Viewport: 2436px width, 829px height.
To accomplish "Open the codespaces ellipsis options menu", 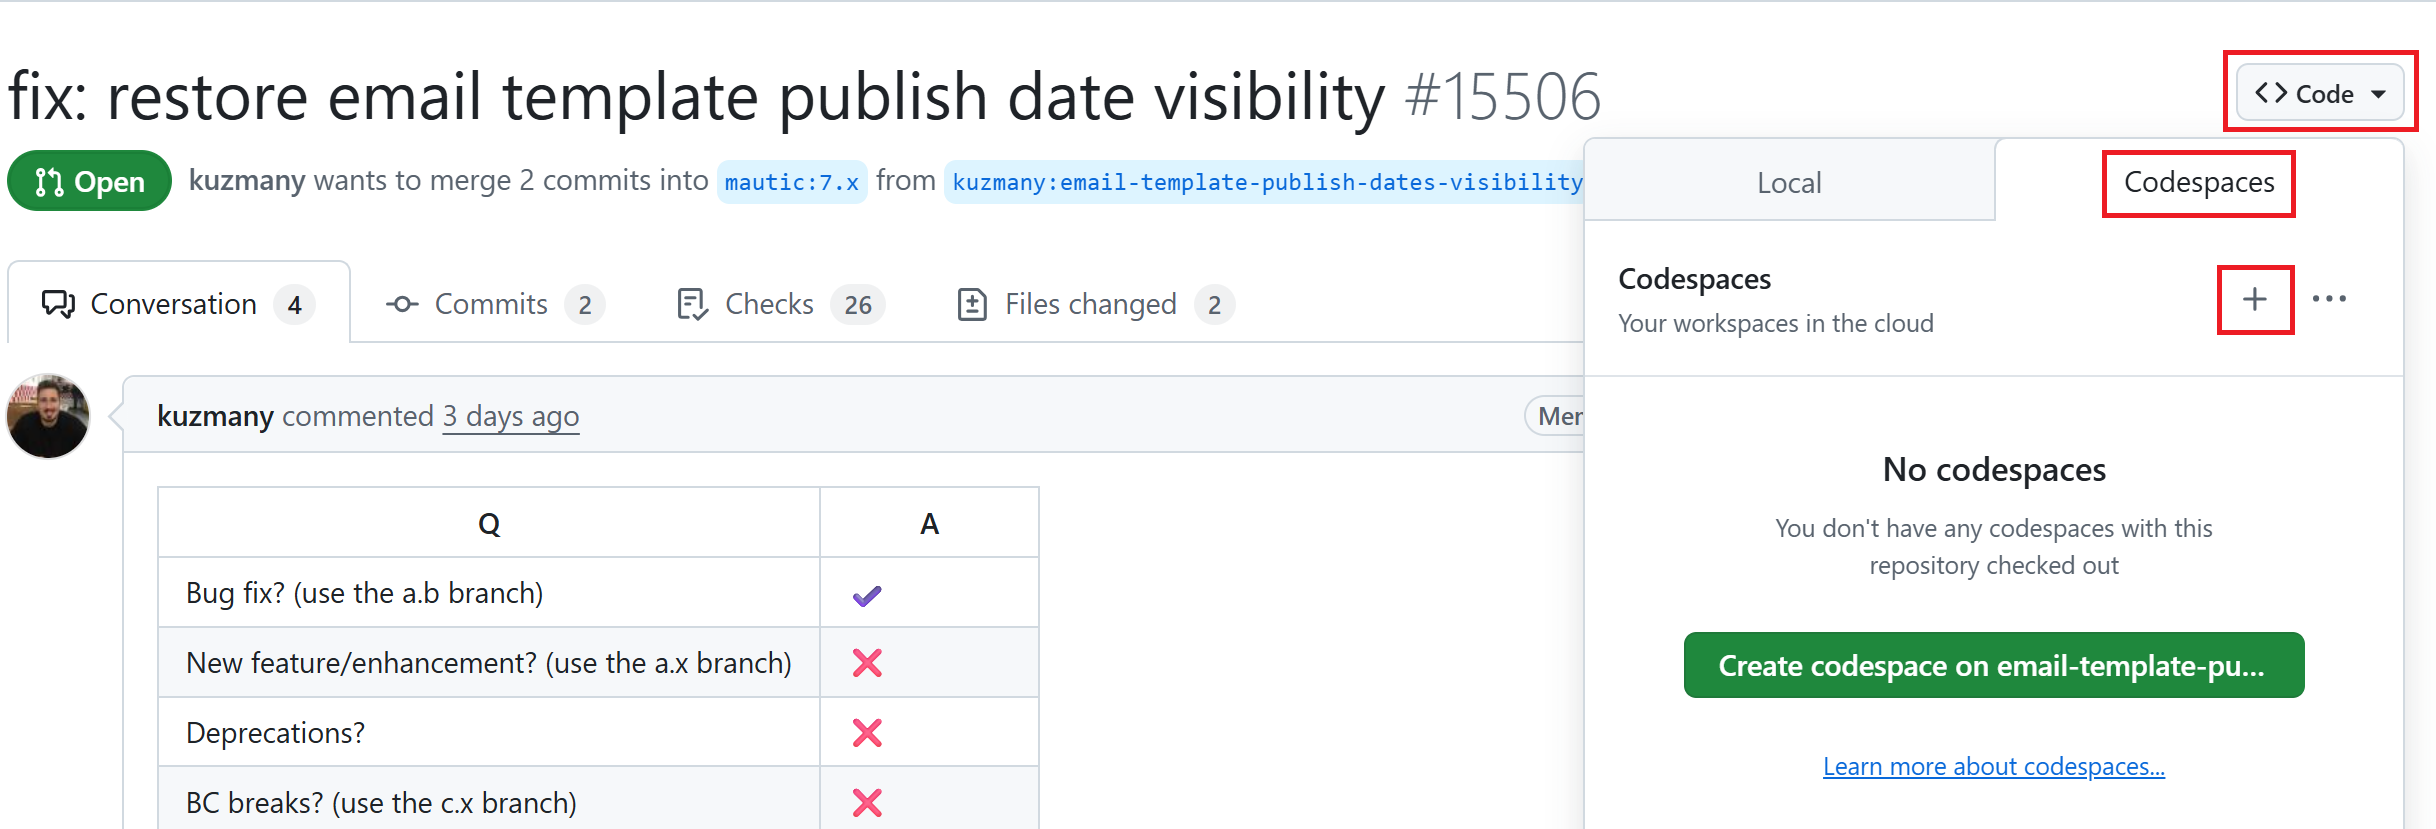I will point(2331,299).
